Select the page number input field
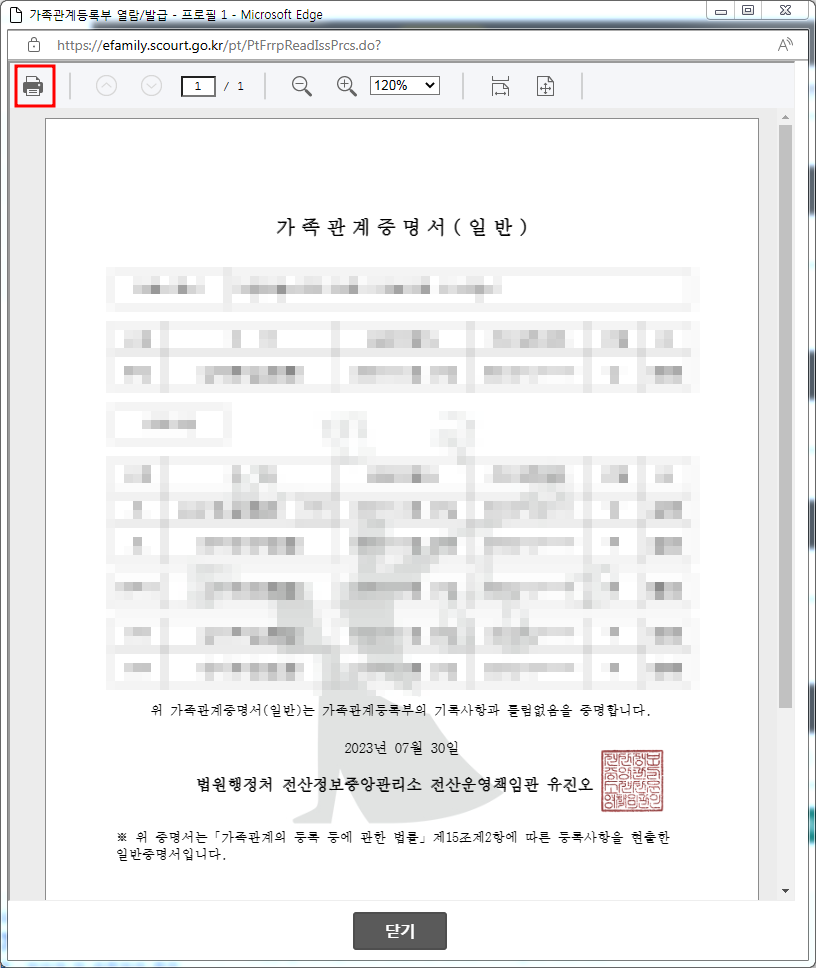Image resolution: width=816 pixels, height=968 pixels. tap(197, 86)
